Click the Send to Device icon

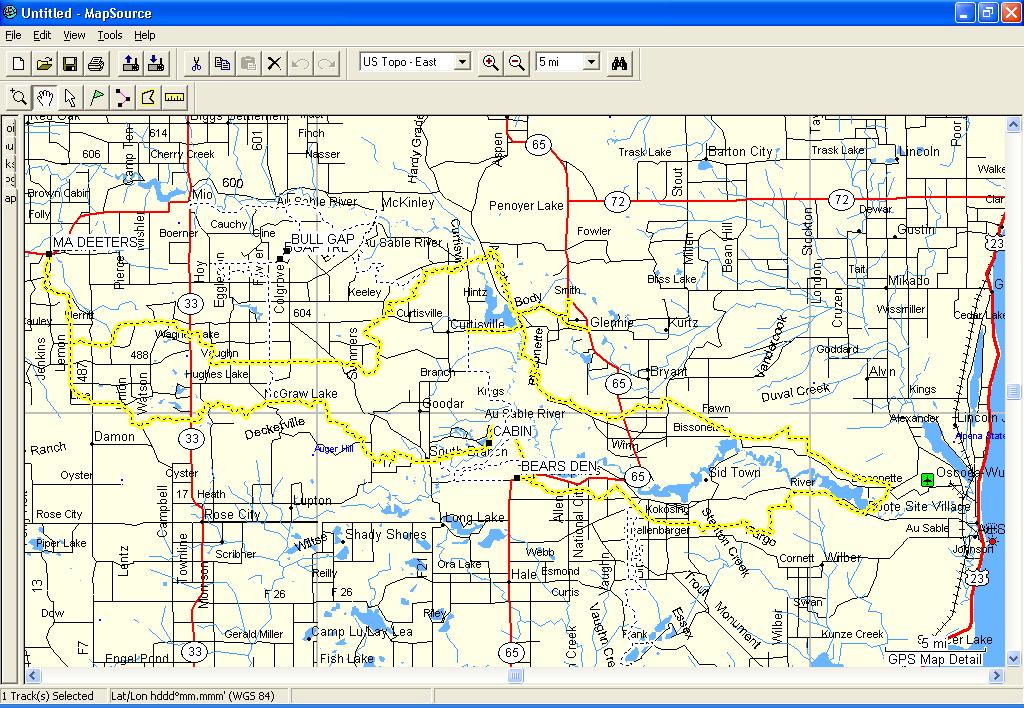click(x=130, y=63)
